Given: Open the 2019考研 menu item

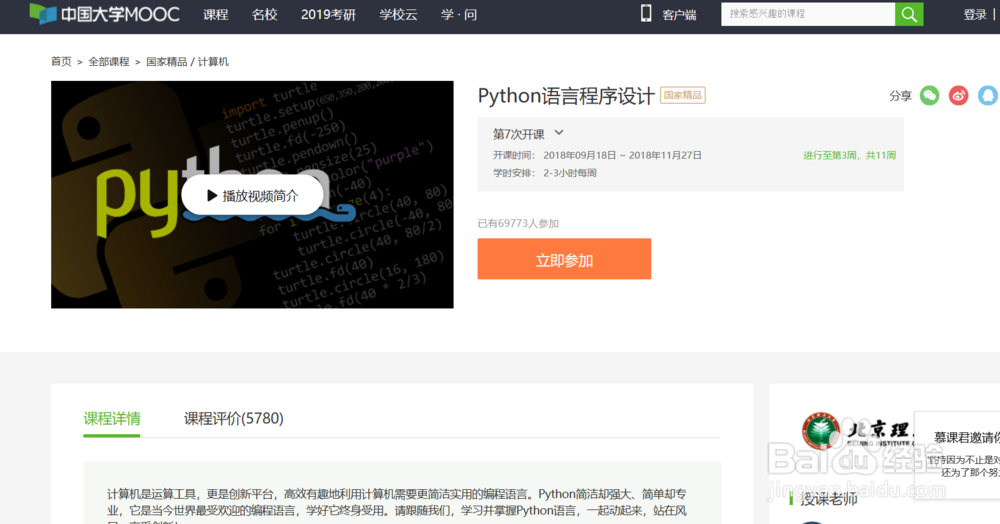Looking at the screenshot, I should (328, 15).
